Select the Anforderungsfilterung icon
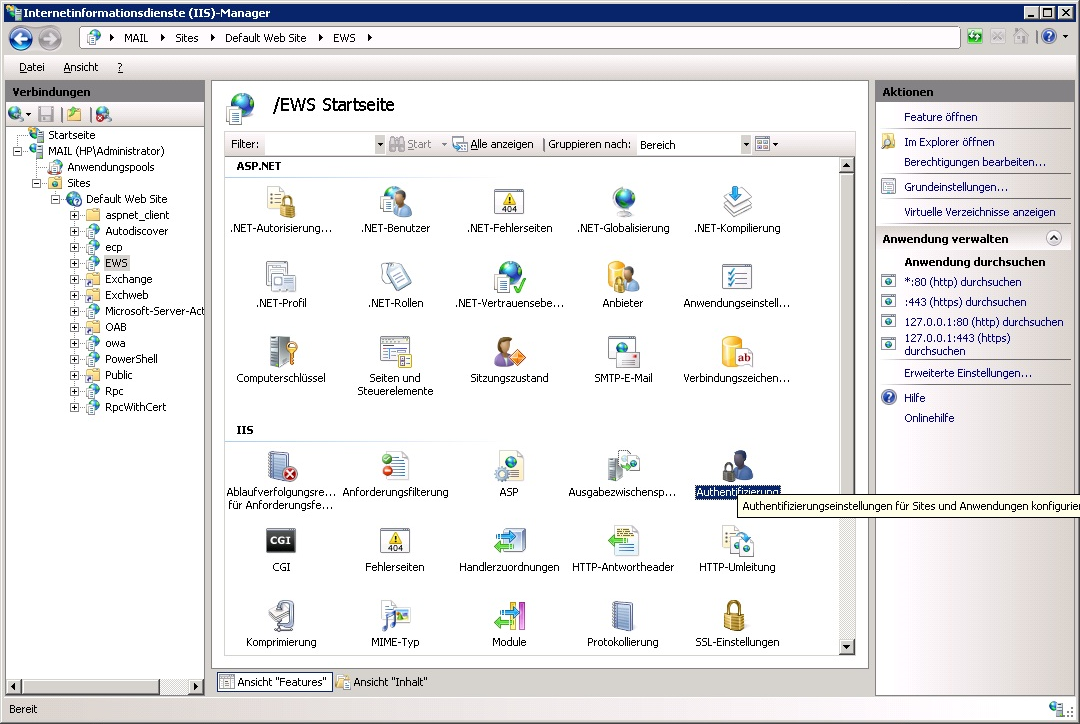 click(395, 467)
